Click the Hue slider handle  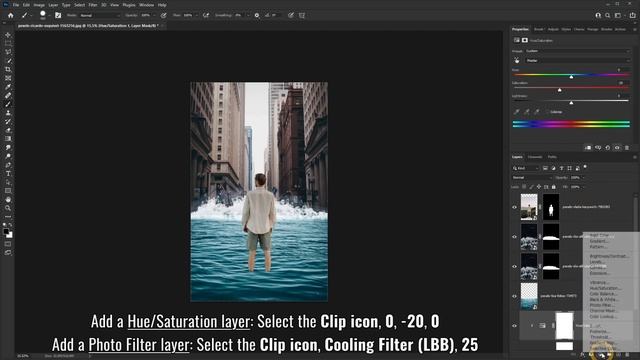coord(571,77)
